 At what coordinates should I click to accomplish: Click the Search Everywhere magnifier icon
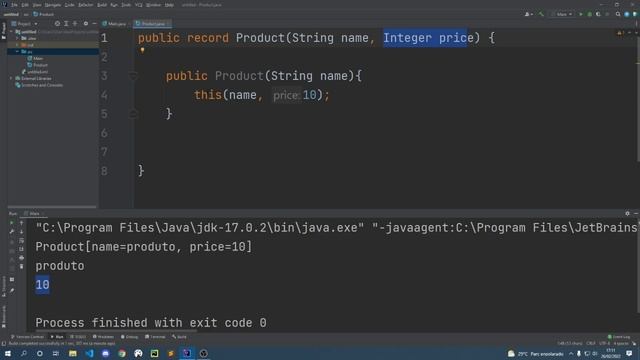(x=618, y=14)
